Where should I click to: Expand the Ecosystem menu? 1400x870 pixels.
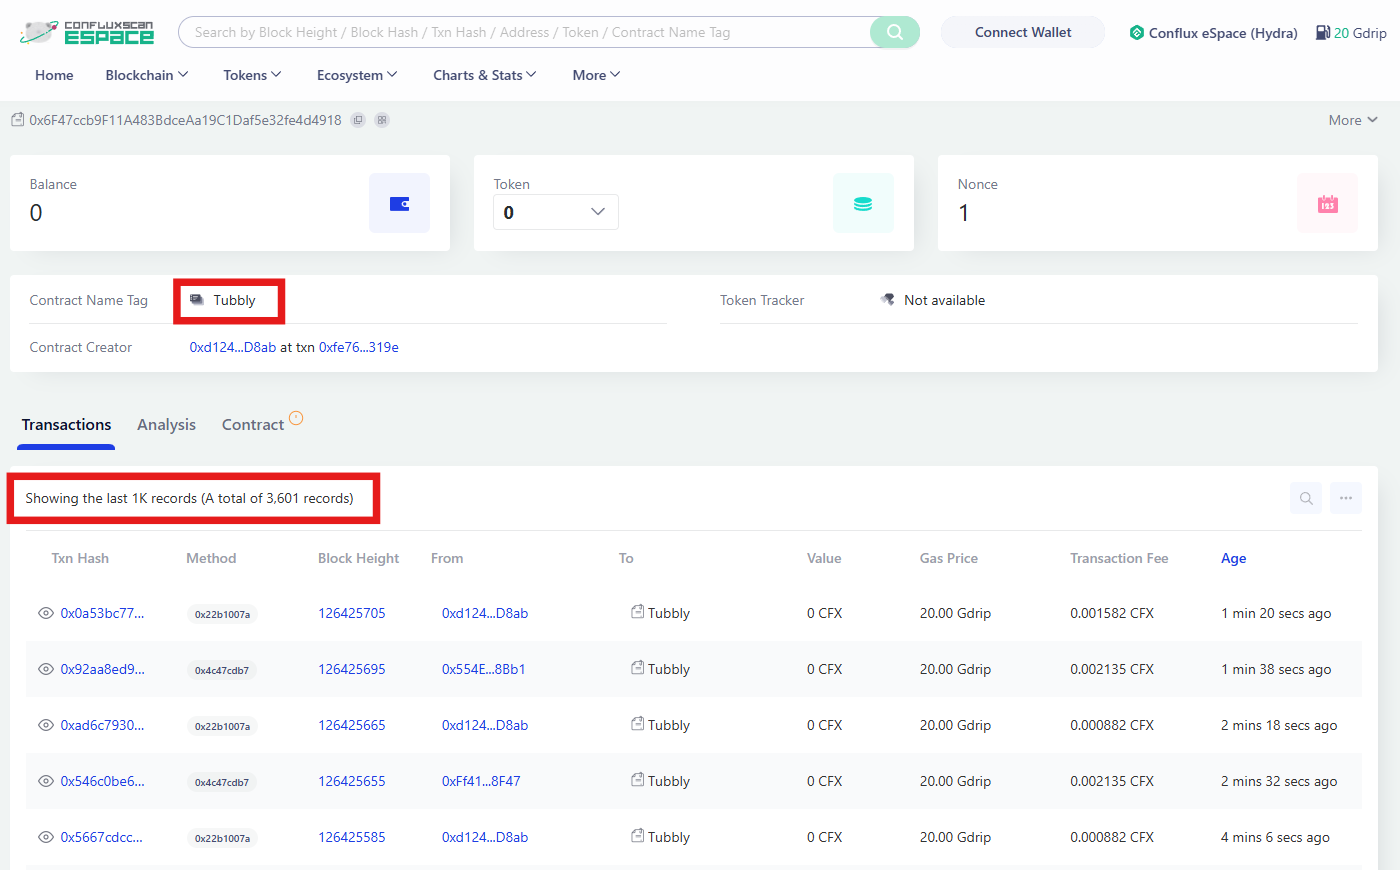tap(357, 75)
